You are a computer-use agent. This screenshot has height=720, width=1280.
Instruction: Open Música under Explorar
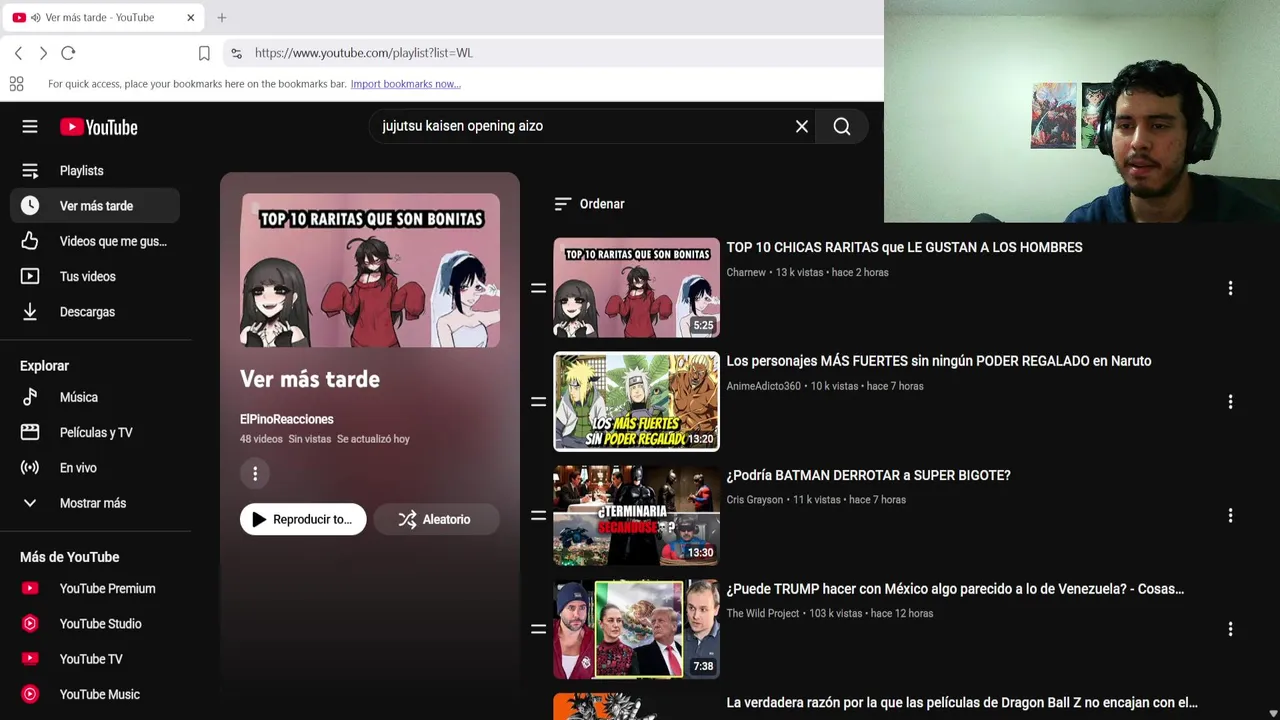95,397
